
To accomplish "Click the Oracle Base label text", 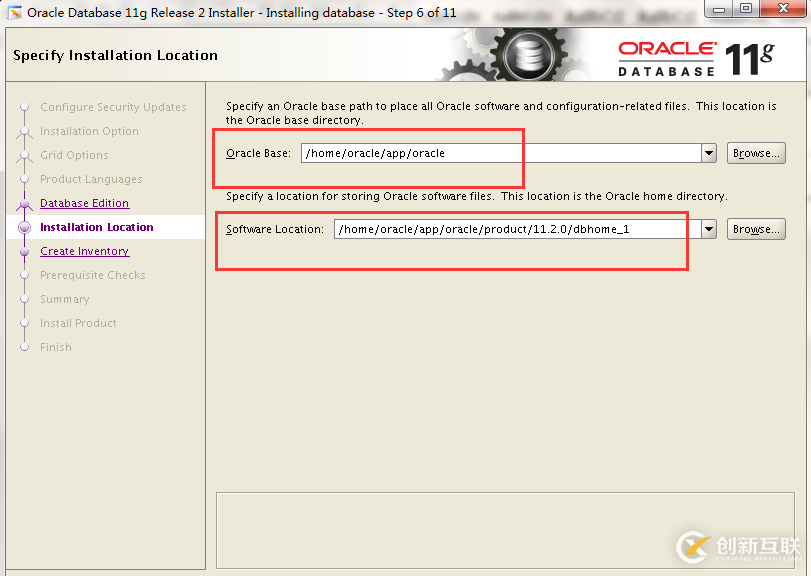I will pos(258,153).
